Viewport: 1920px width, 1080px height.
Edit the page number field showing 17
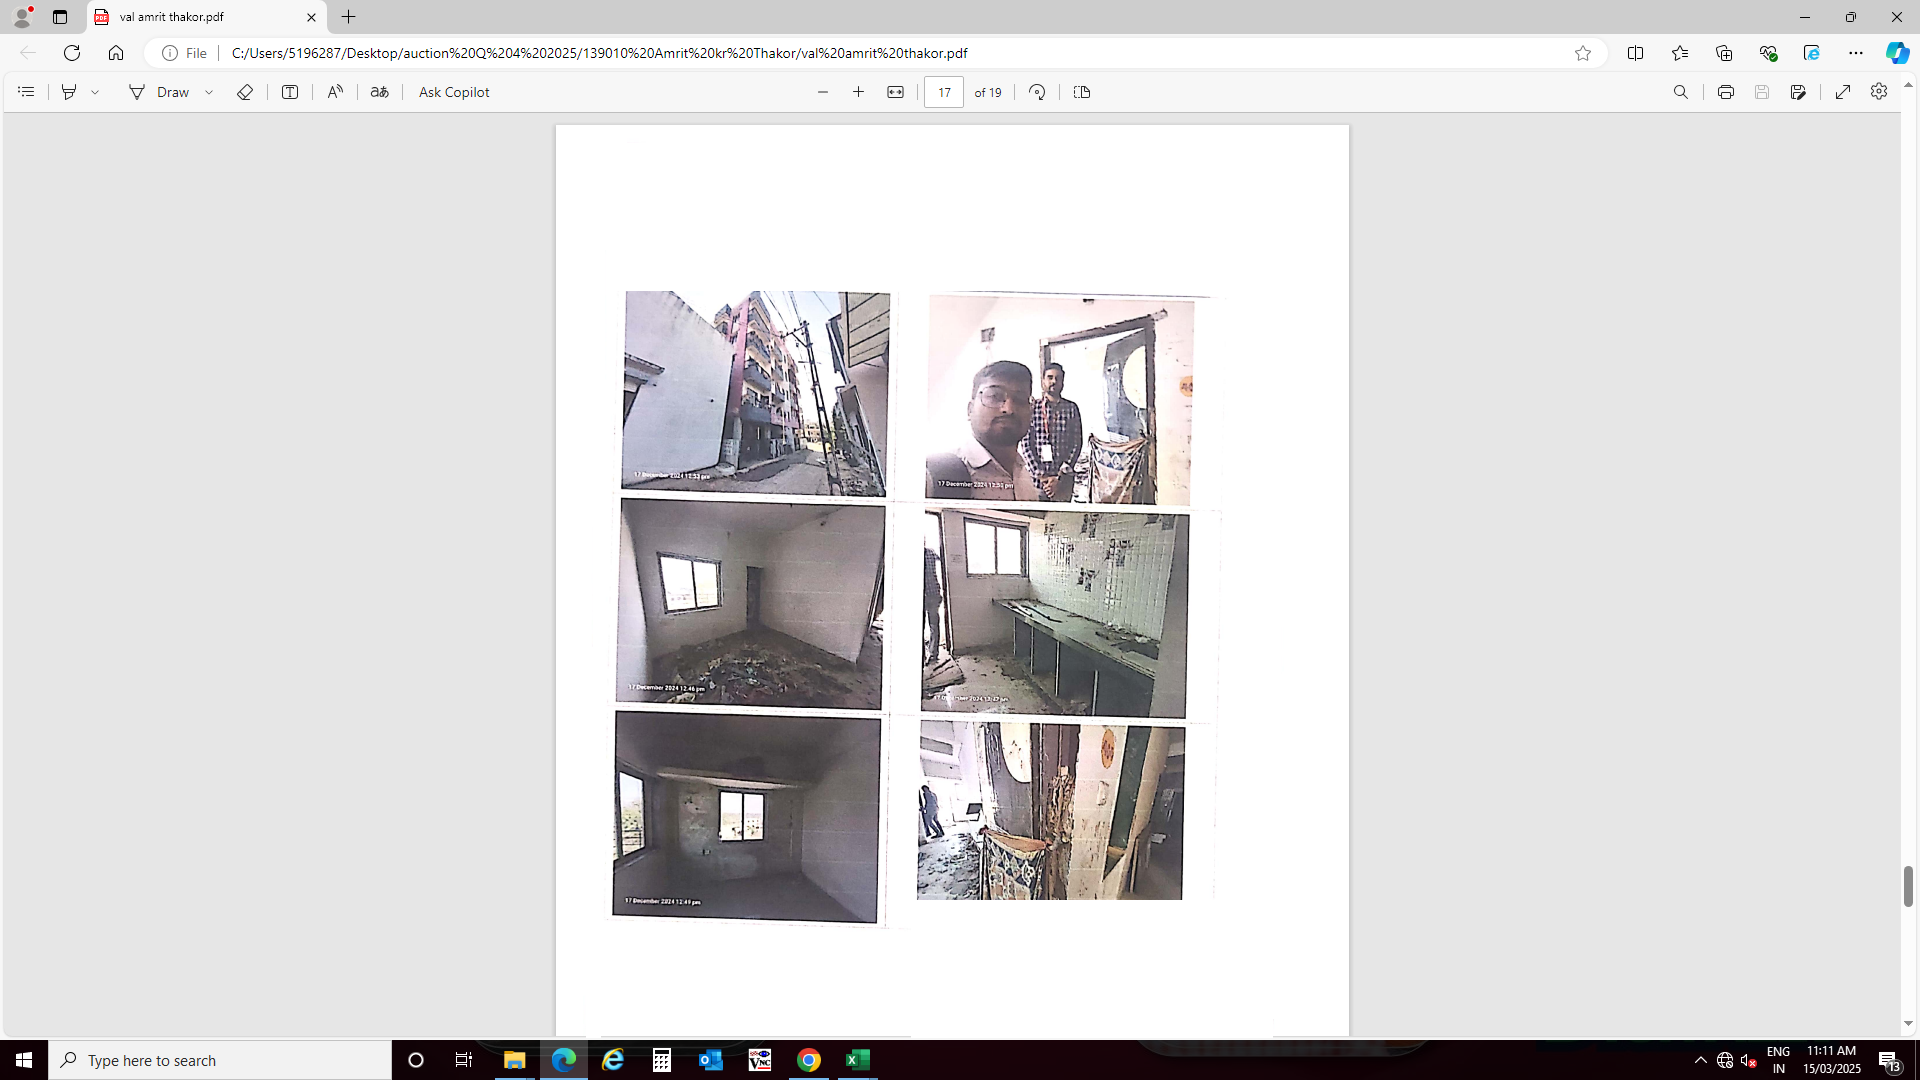coord(943,92)
